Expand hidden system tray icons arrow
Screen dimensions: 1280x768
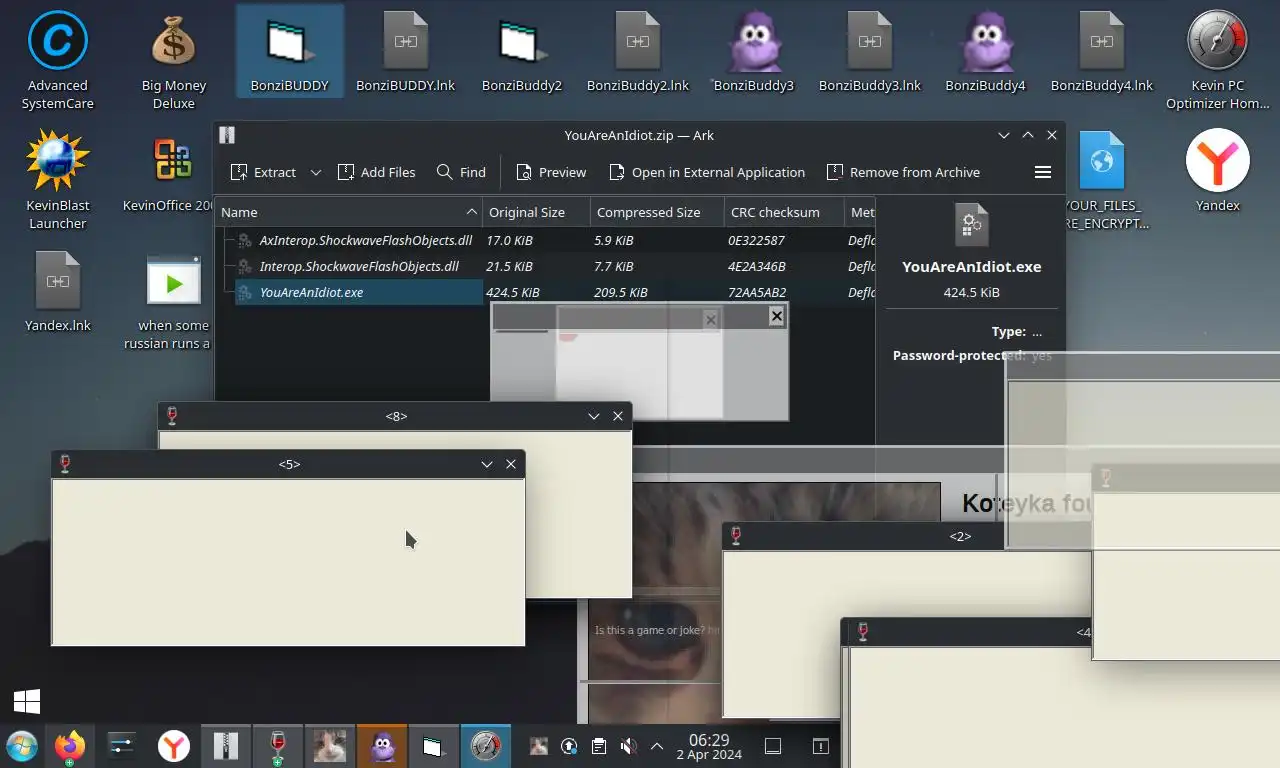(x=657, y=746)
